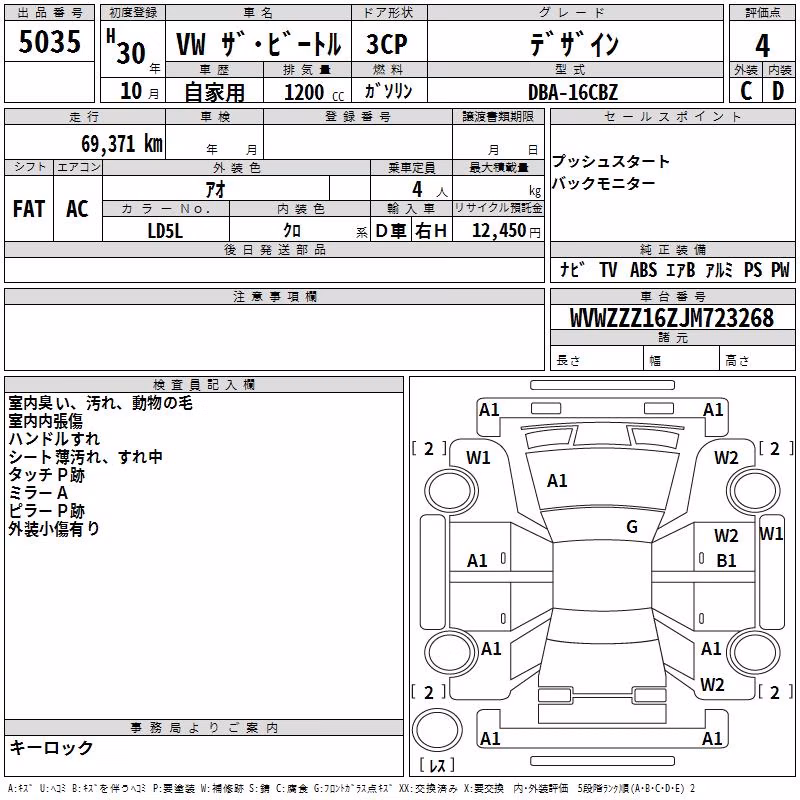The image size is (800, 800).
Task: Click inspector note ピラーP跡
Action: click(x=46, y=511)
